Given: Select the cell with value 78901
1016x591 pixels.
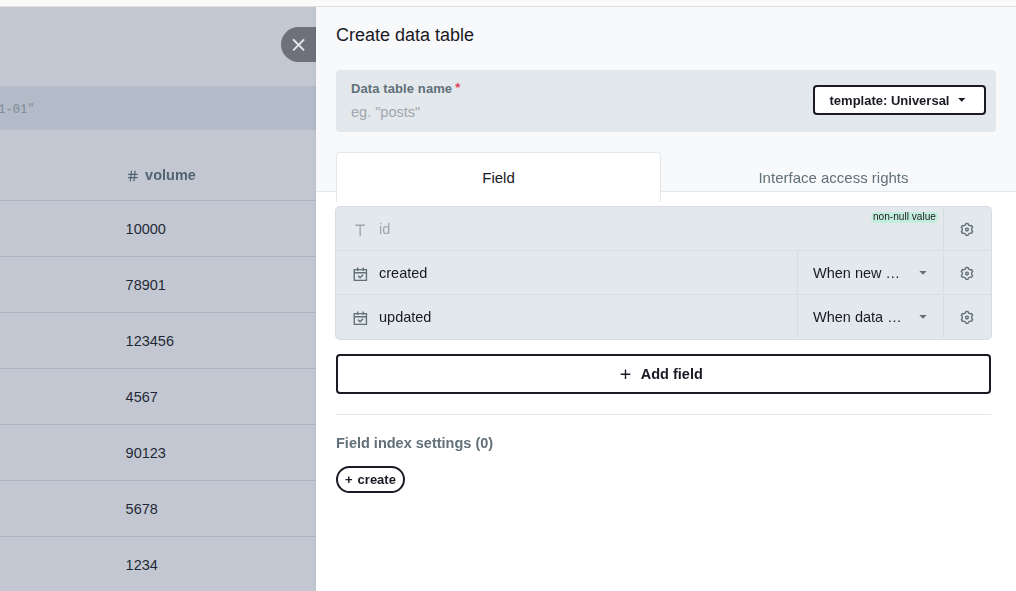Looking at the screenshot, I should 146,285.
